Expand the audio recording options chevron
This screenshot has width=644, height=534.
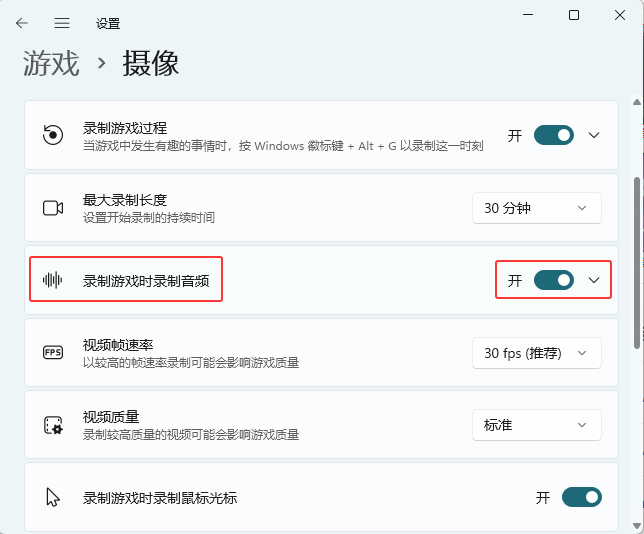click(594, 281)
